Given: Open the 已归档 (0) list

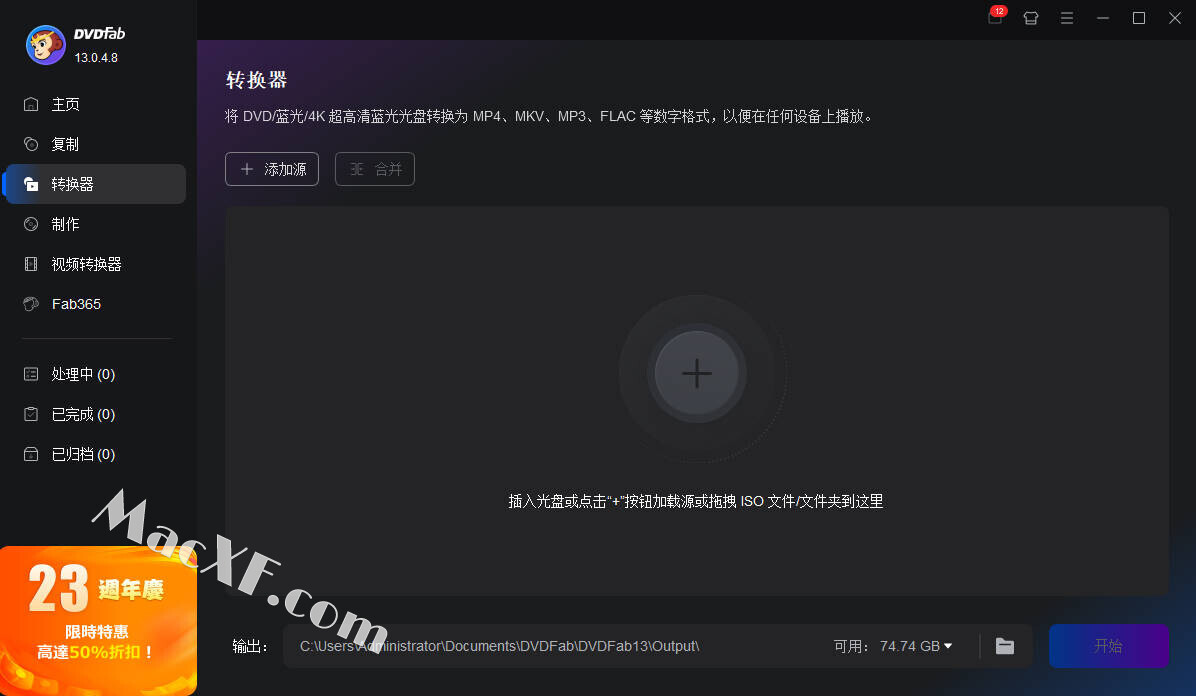Looking at the screenshot, I should point(83,454).
